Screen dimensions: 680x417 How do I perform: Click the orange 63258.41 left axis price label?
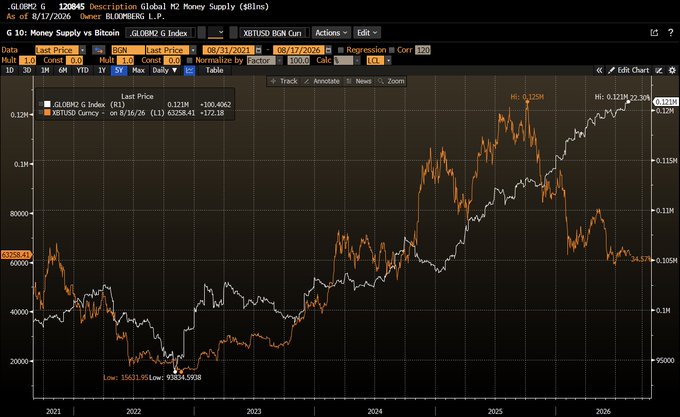pyautogui.click(x=16, y=255)
